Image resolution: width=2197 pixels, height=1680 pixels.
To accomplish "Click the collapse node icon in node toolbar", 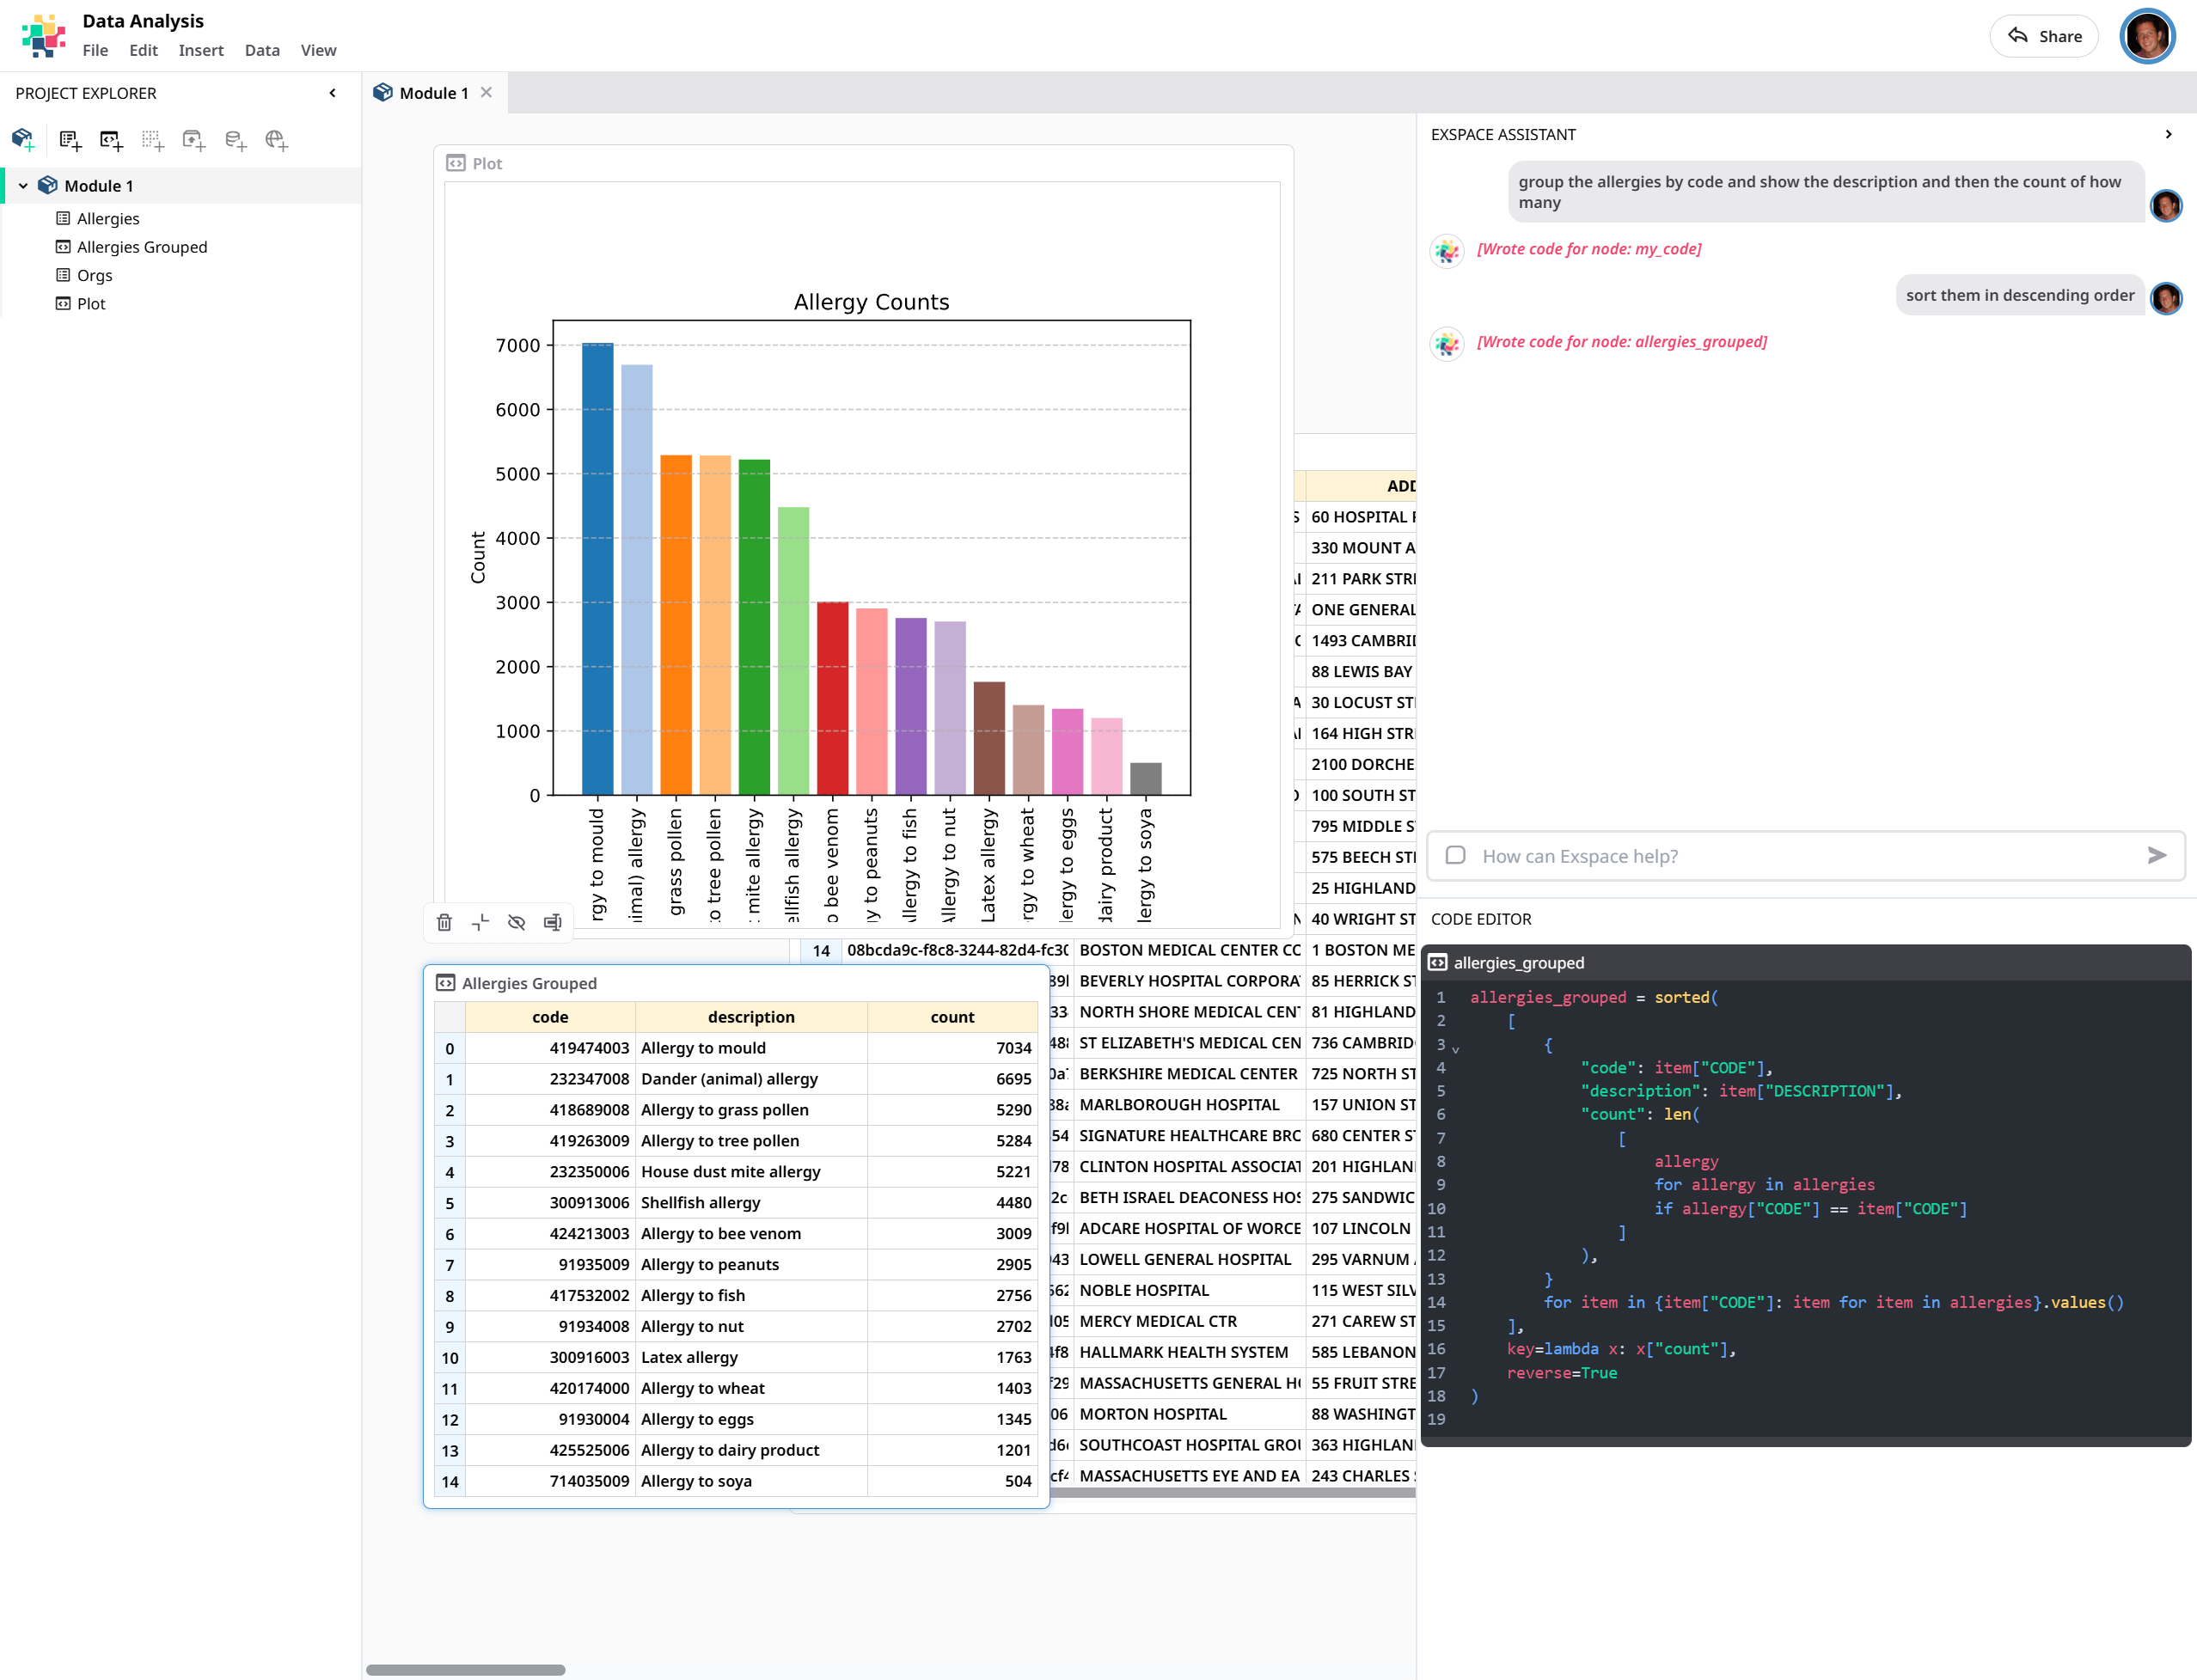I will point(480,922).
